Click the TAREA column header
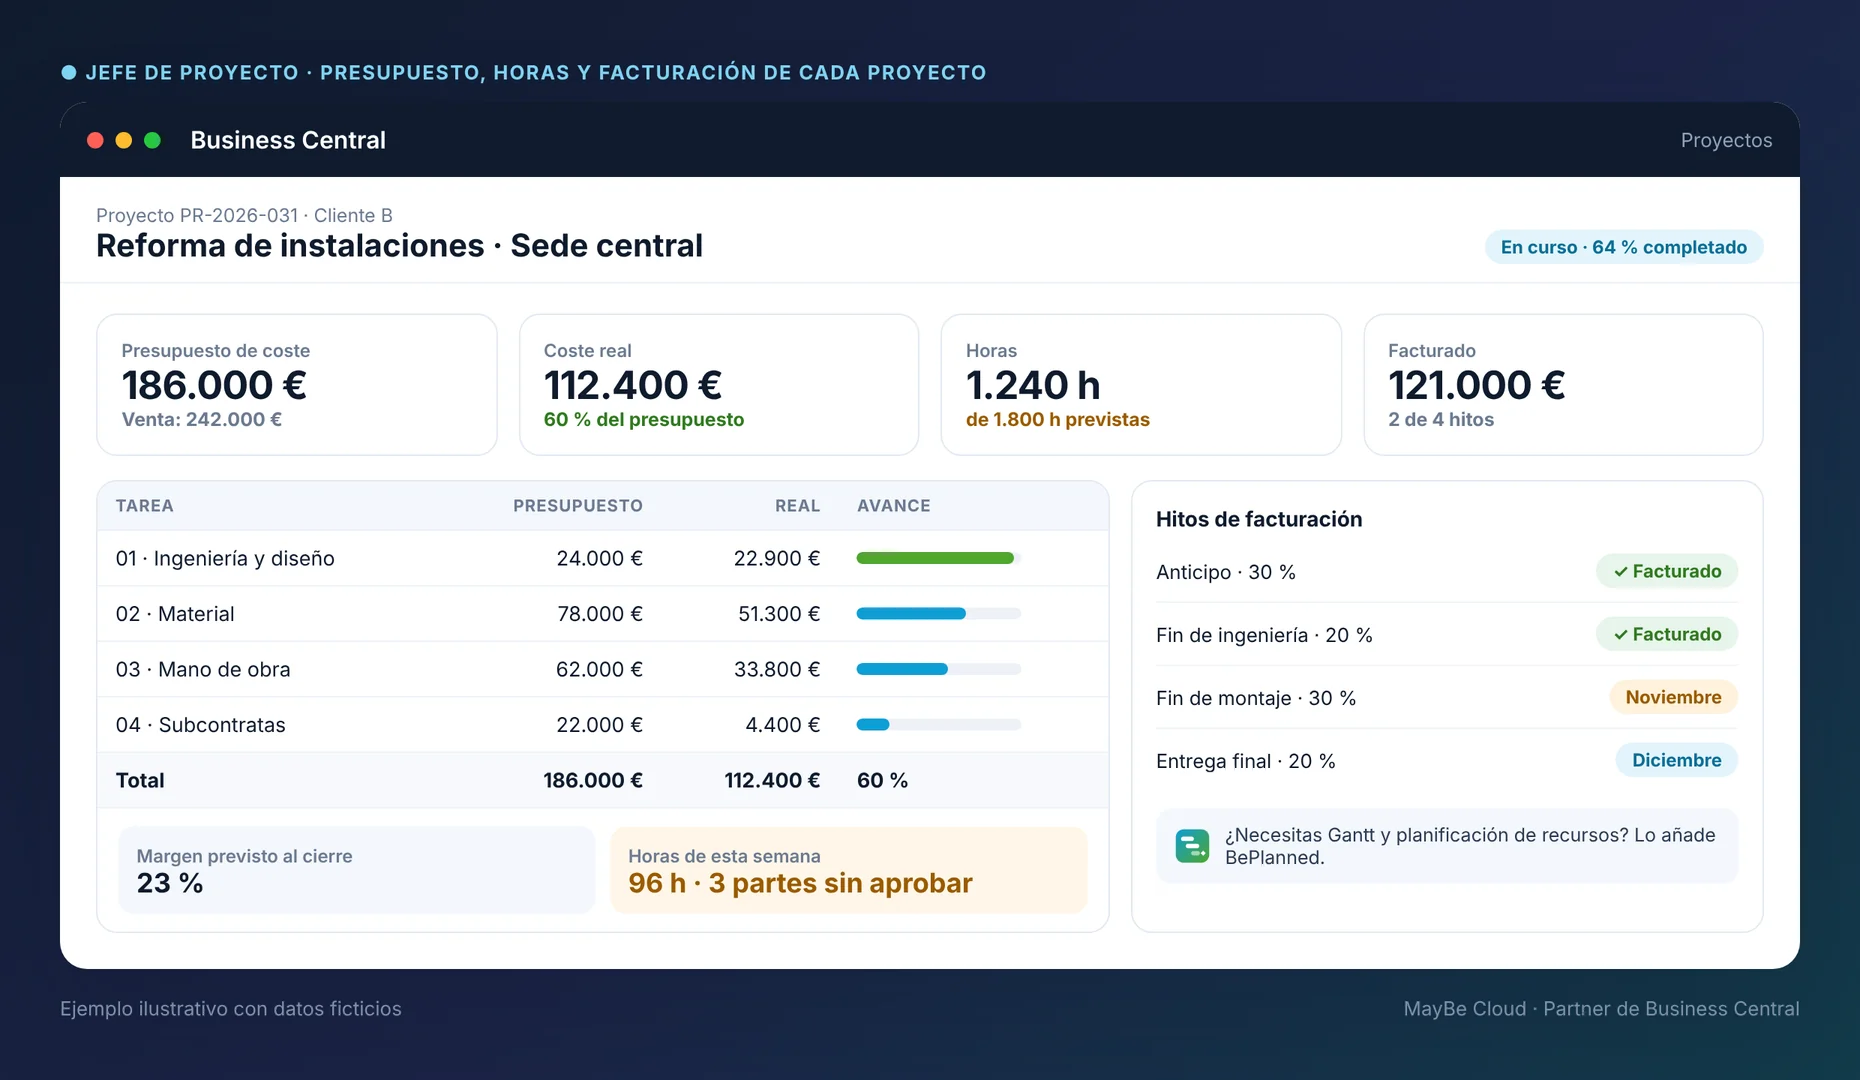Screen dimensions: 1860x1080 coord(145,506)
